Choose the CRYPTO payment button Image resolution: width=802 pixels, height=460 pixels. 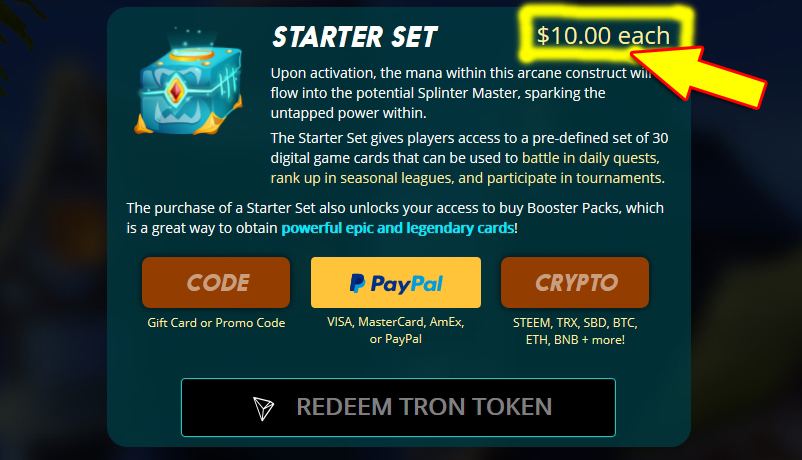pyautogui.click(x=575, y=282)
